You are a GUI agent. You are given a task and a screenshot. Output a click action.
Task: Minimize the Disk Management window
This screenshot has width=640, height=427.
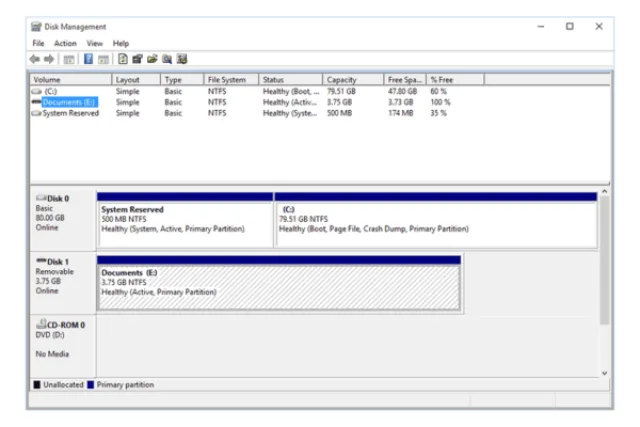[541, 27]
